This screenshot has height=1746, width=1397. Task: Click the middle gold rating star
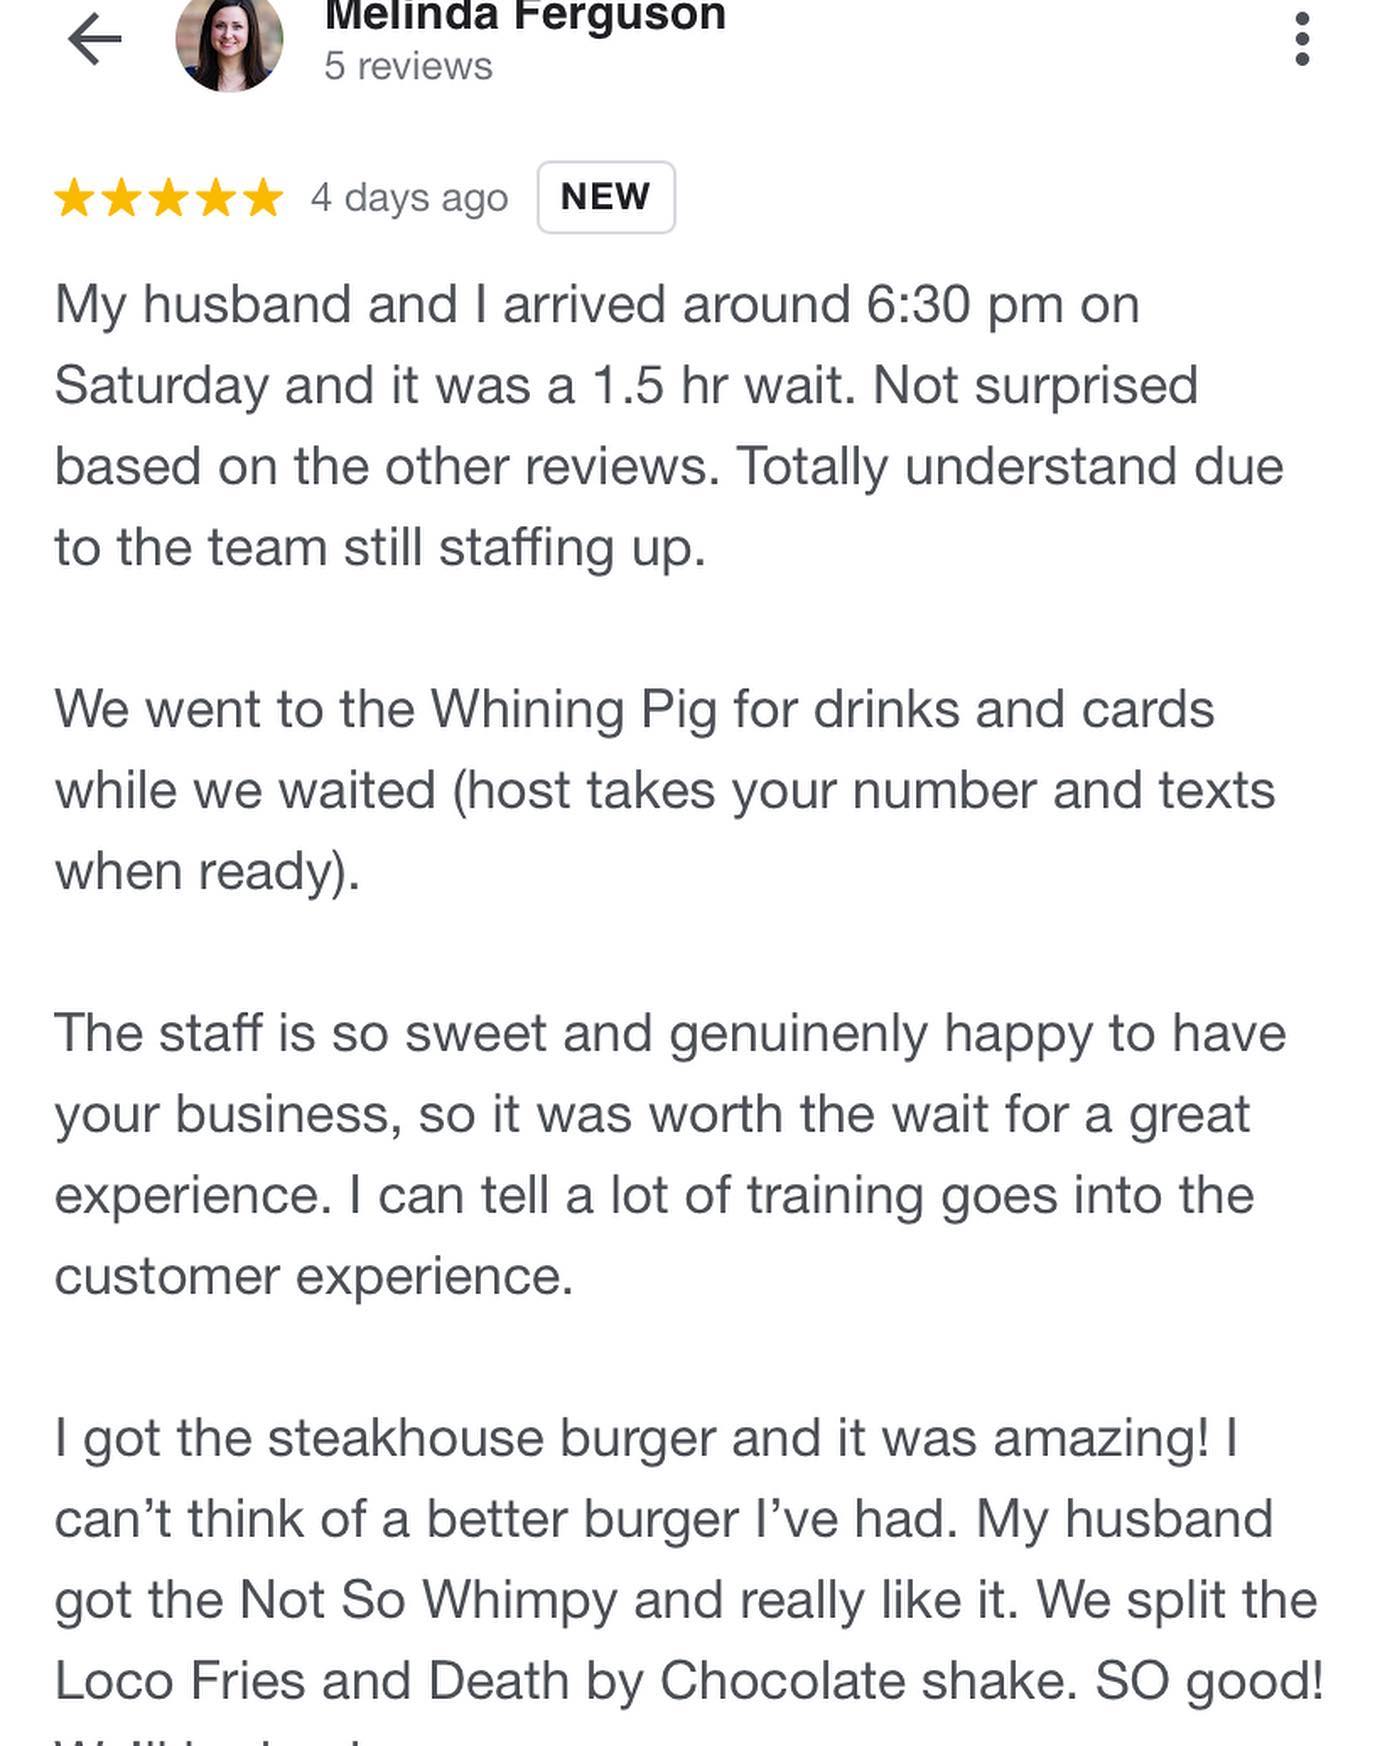tap(168, 198)
